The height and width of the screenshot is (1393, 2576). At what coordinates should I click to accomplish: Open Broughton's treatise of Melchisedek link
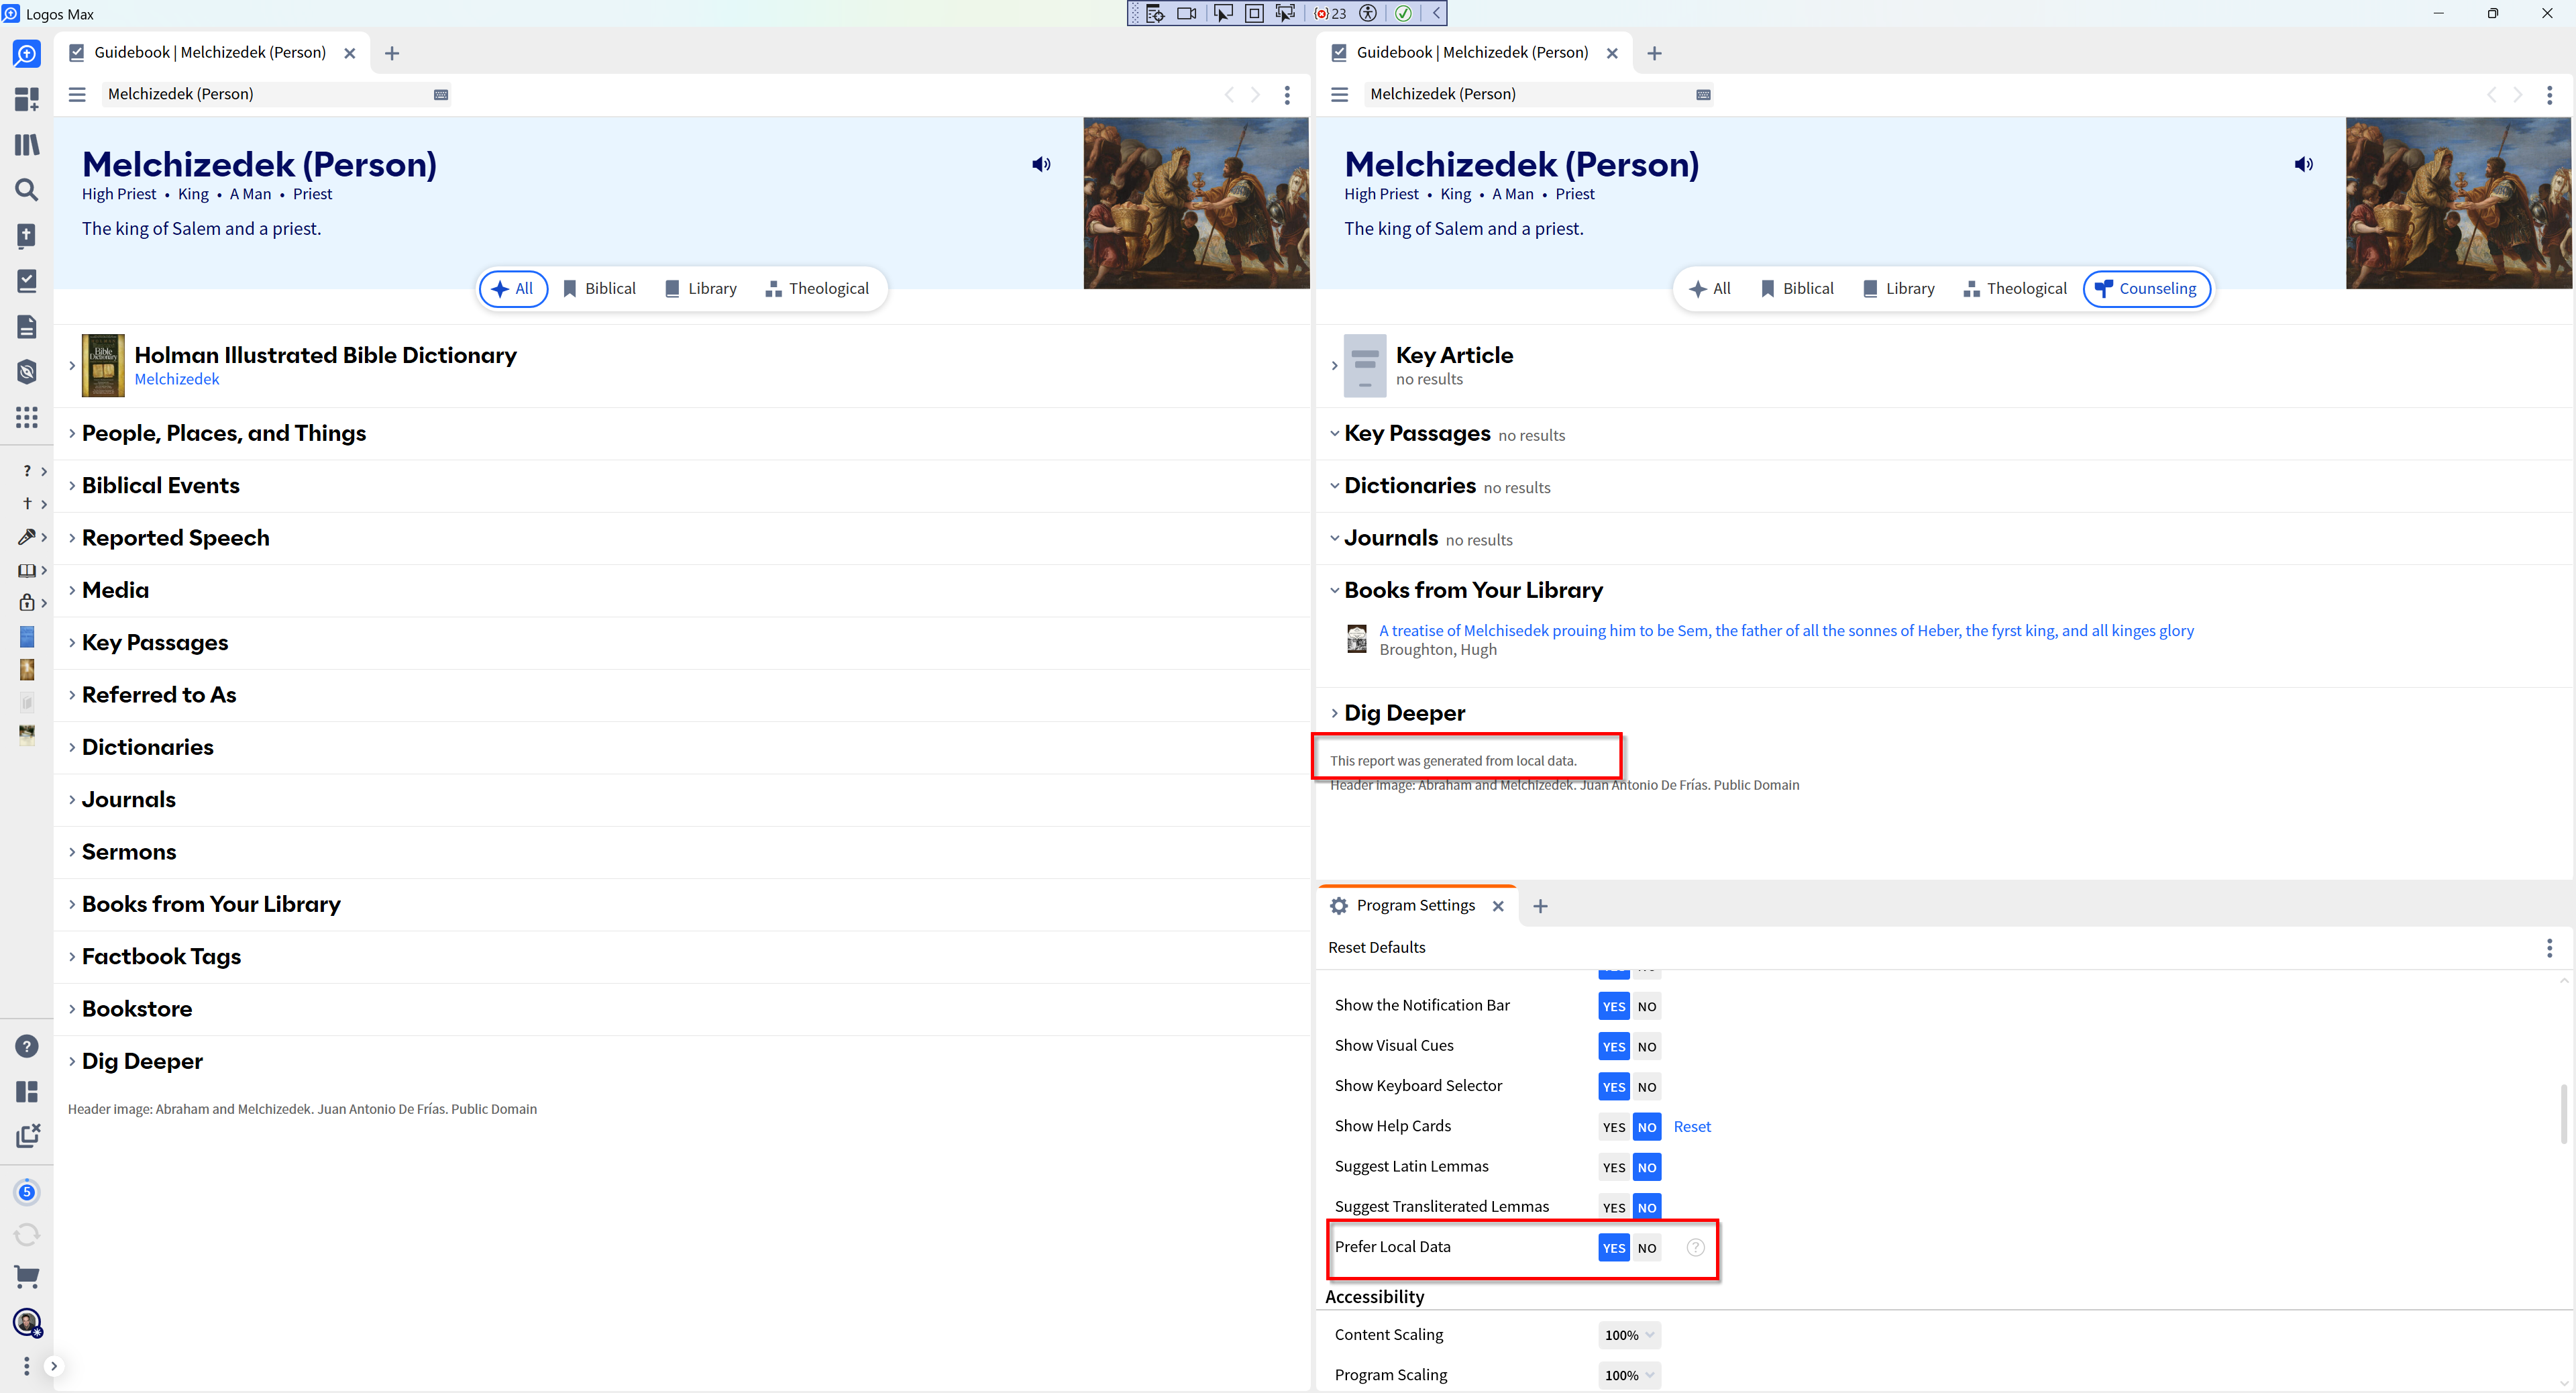(1786, 630)
